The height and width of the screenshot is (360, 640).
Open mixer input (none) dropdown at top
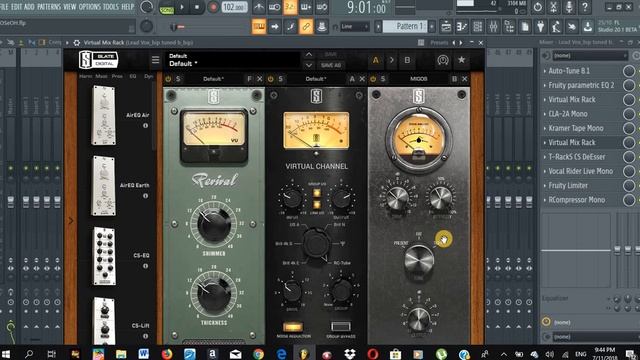(589, 56)
